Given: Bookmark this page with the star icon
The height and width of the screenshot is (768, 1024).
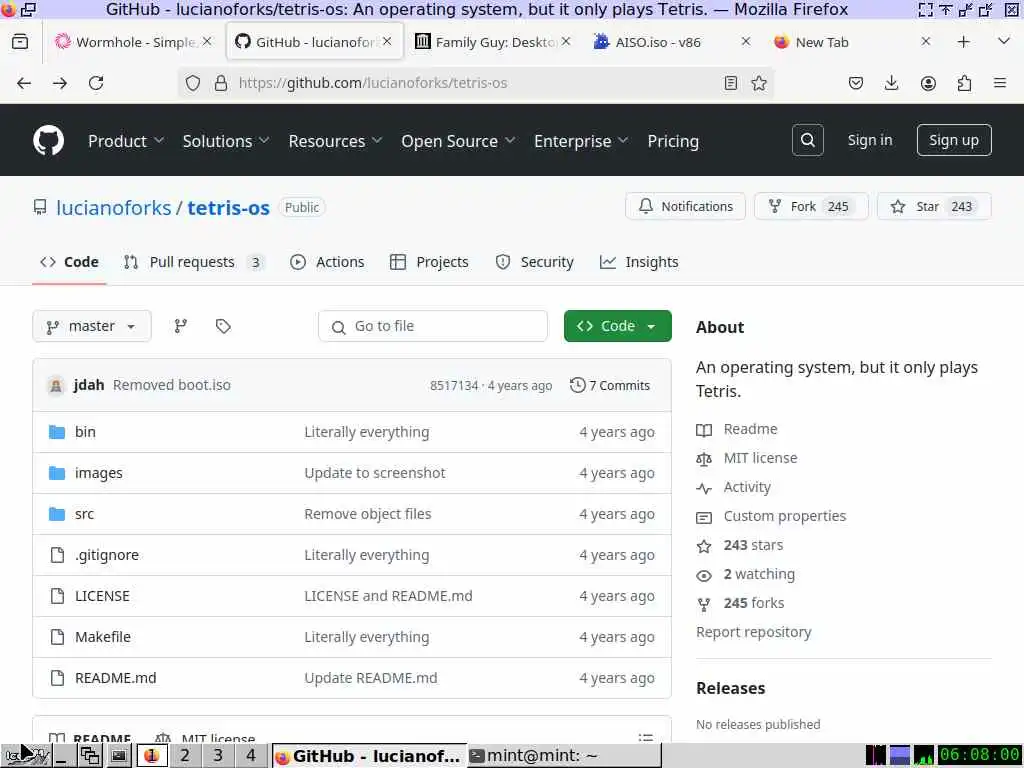Looking at the screenshot, I should tap(759, 83).
